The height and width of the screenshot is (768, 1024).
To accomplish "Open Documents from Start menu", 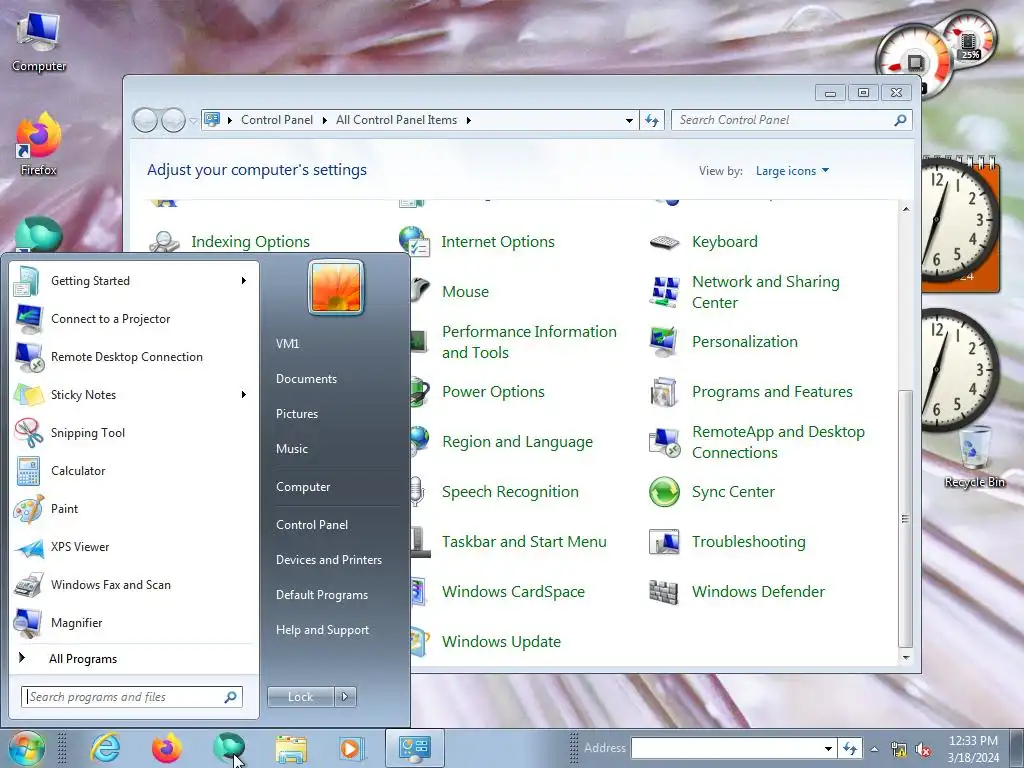I will pos(306,379).
